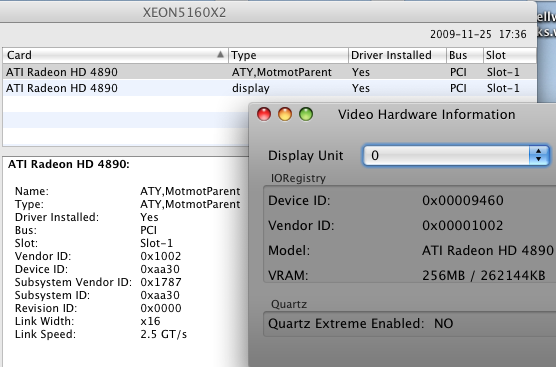This screenshot has width=556, height=367.
Task: Close the Video Hardware Information window
Action: click(x=264, y=114)
